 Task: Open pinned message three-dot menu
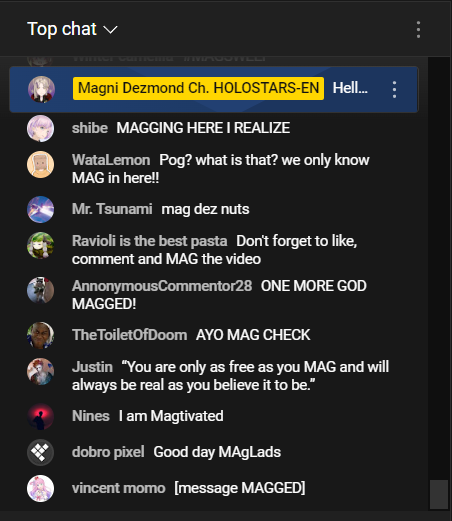(x=394, y=89)
